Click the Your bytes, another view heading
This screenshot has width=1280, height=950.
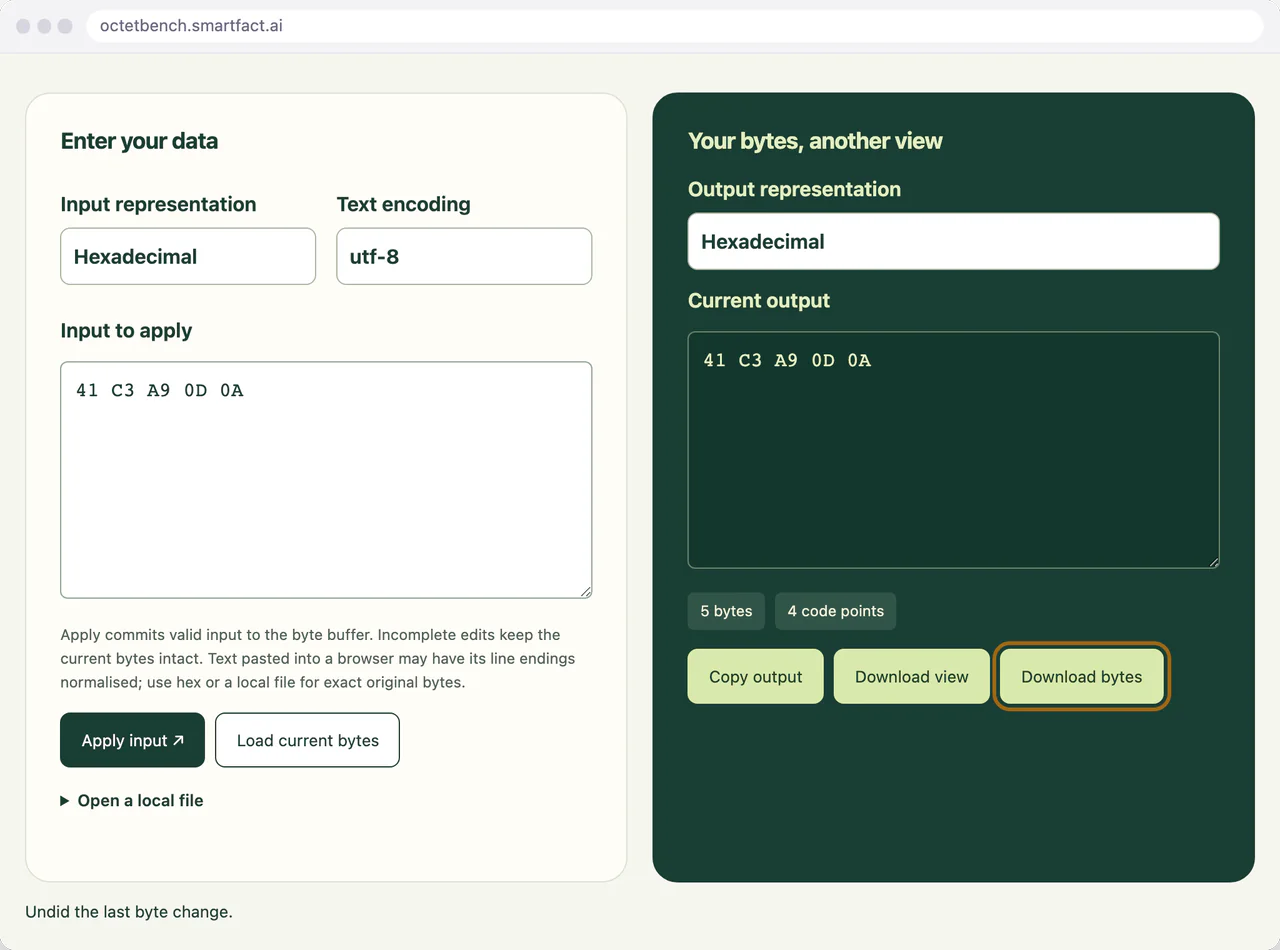point(815,141)
